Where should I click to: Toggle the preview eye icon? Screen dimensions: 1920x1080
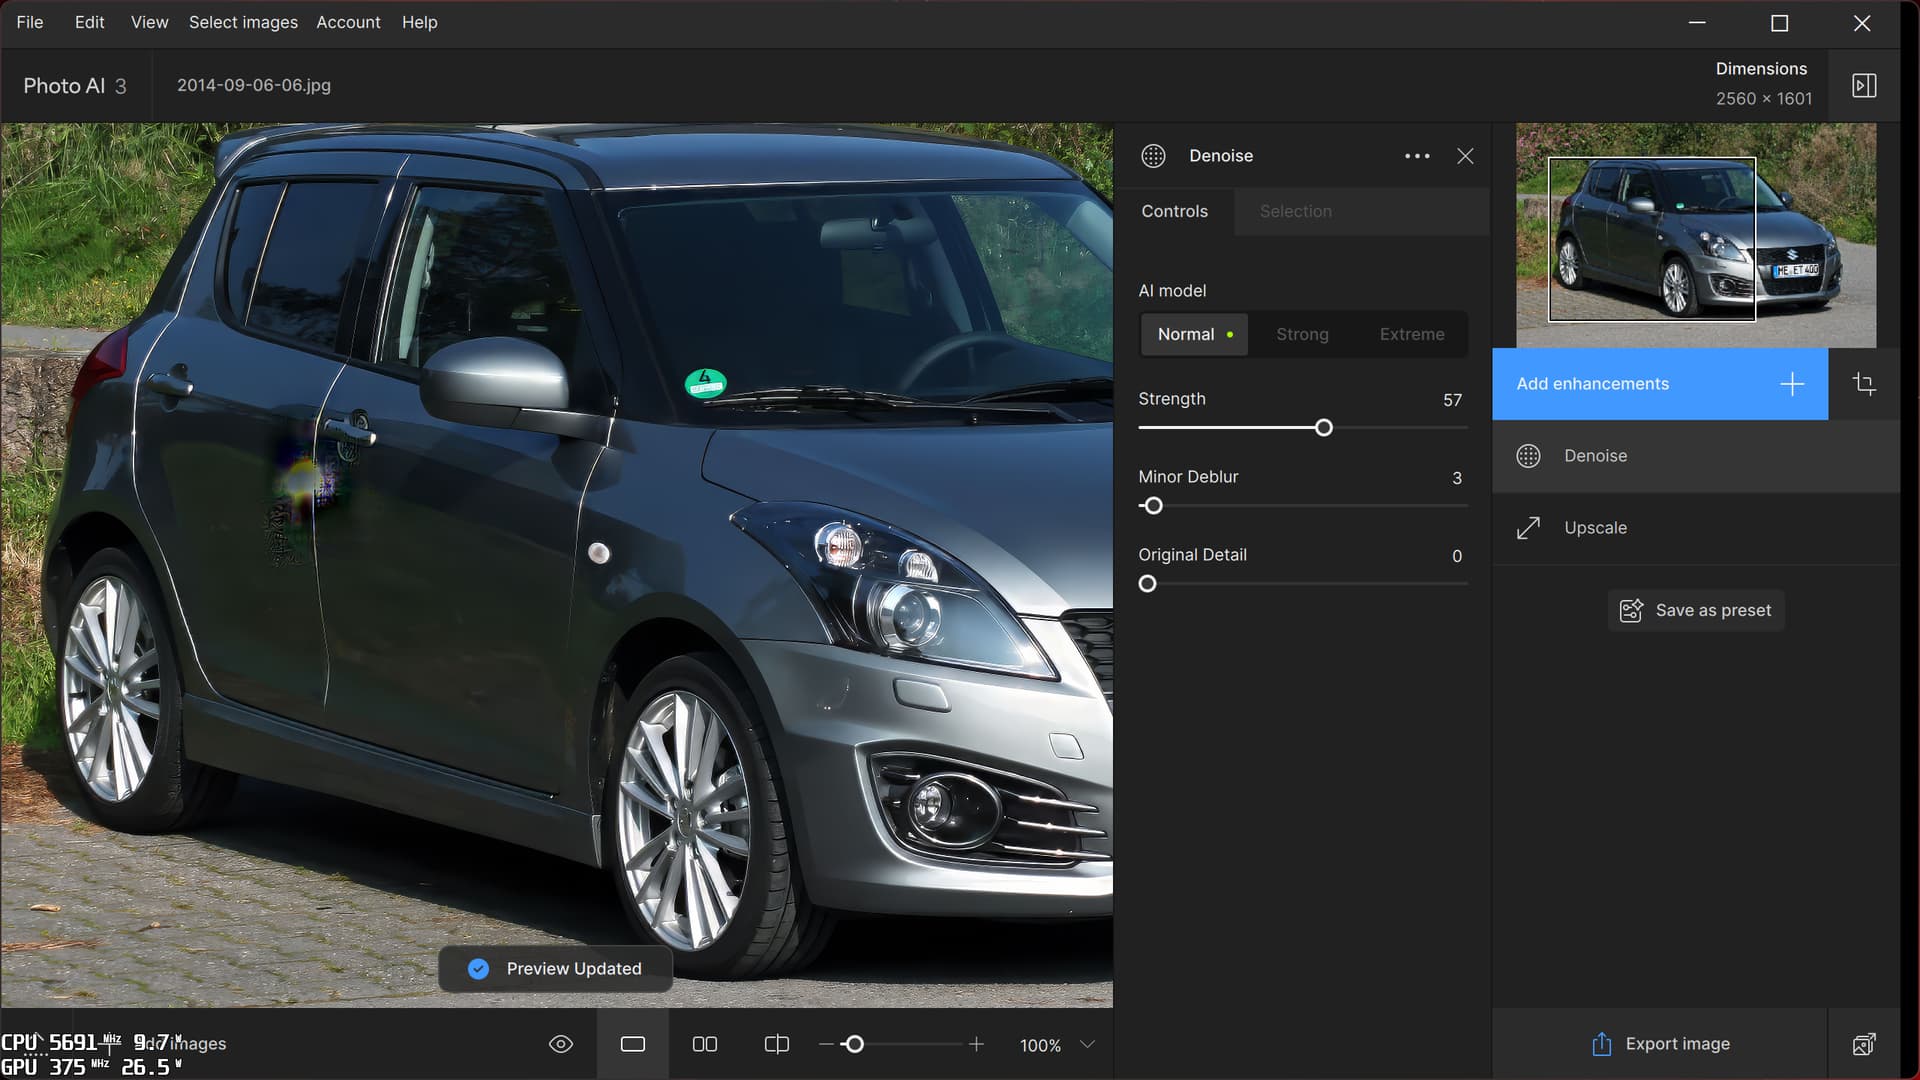[x=561, y=1043]
